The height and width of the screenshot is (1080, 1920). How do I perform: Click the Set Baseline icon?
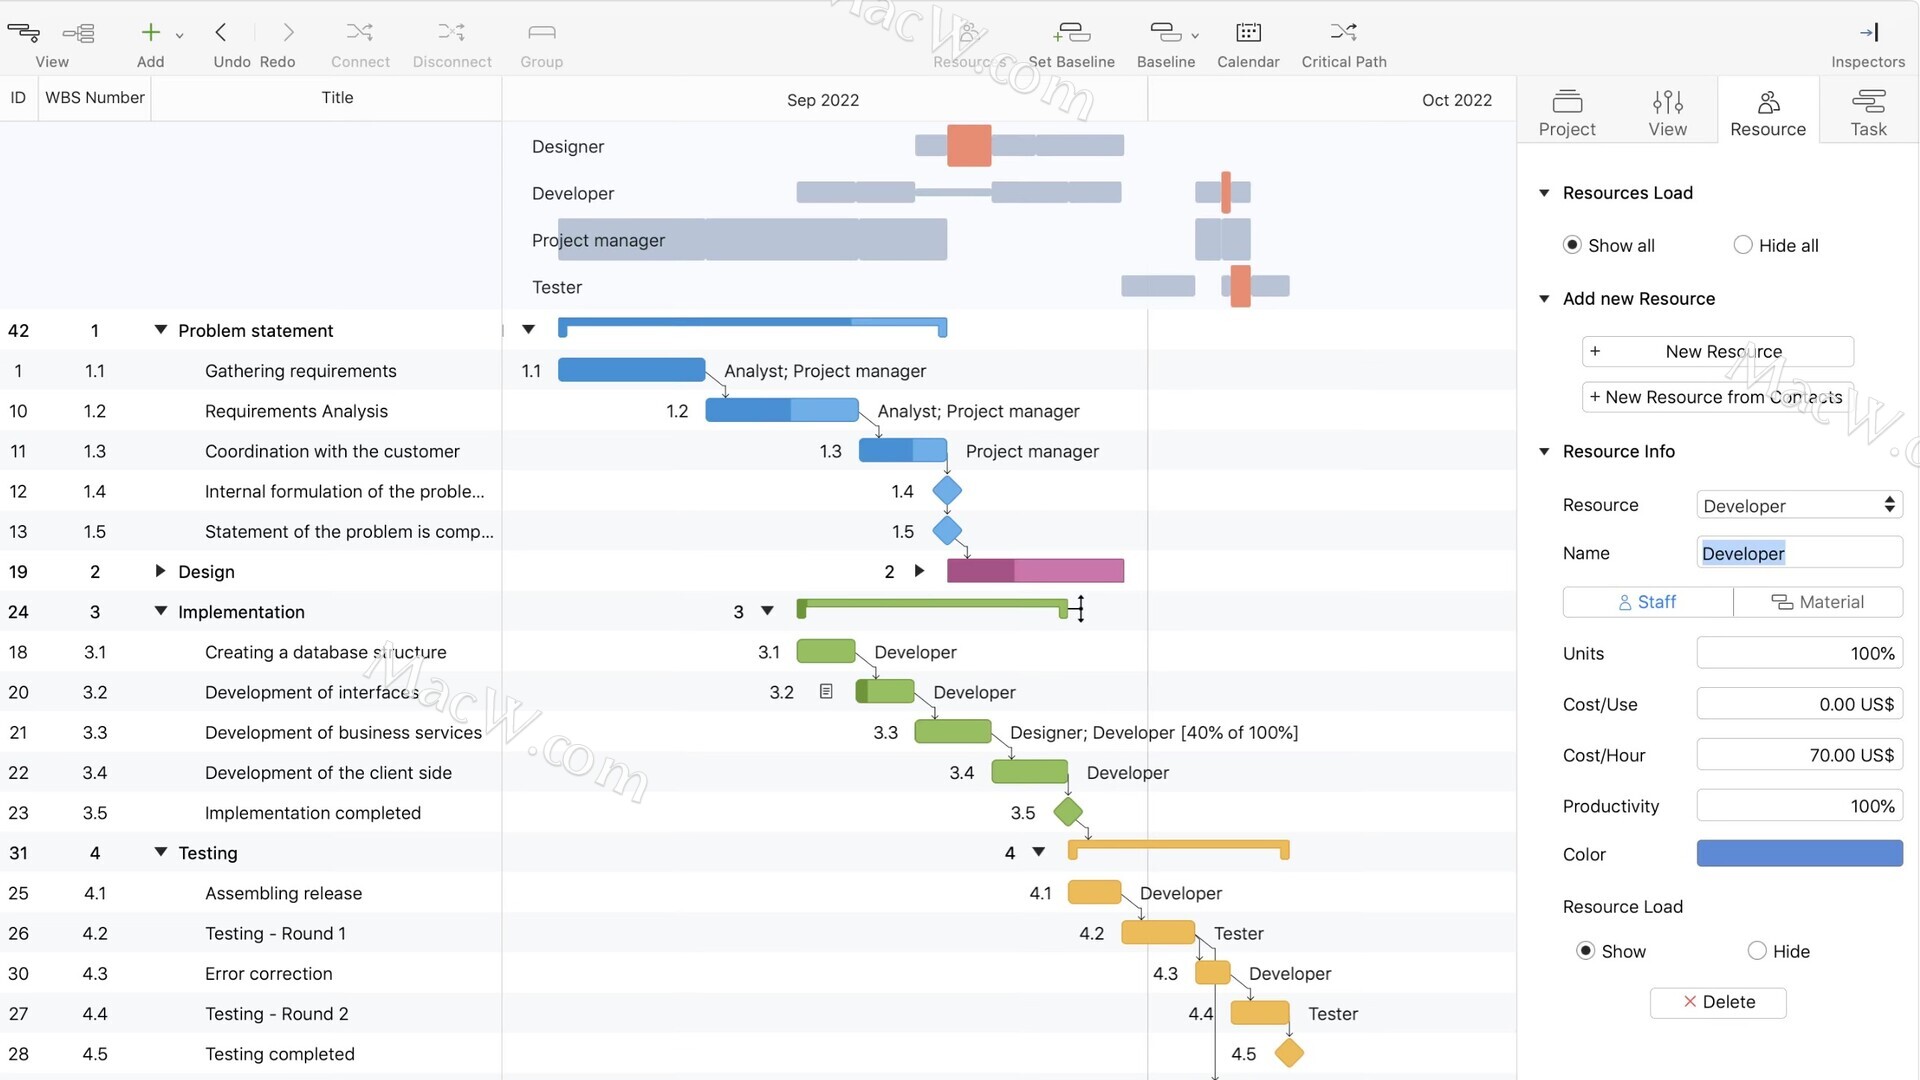coord(1071,33)
